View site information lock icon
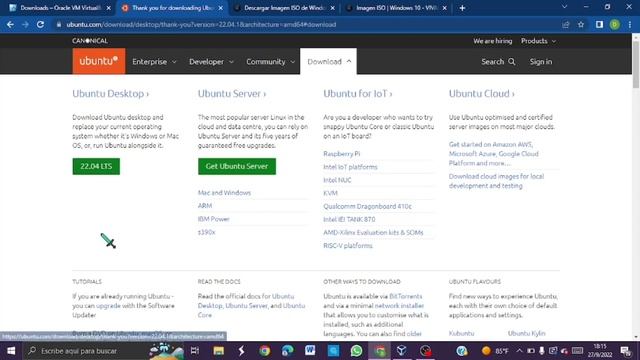This screenshot has width=640, height=360. tap(59, 24)
